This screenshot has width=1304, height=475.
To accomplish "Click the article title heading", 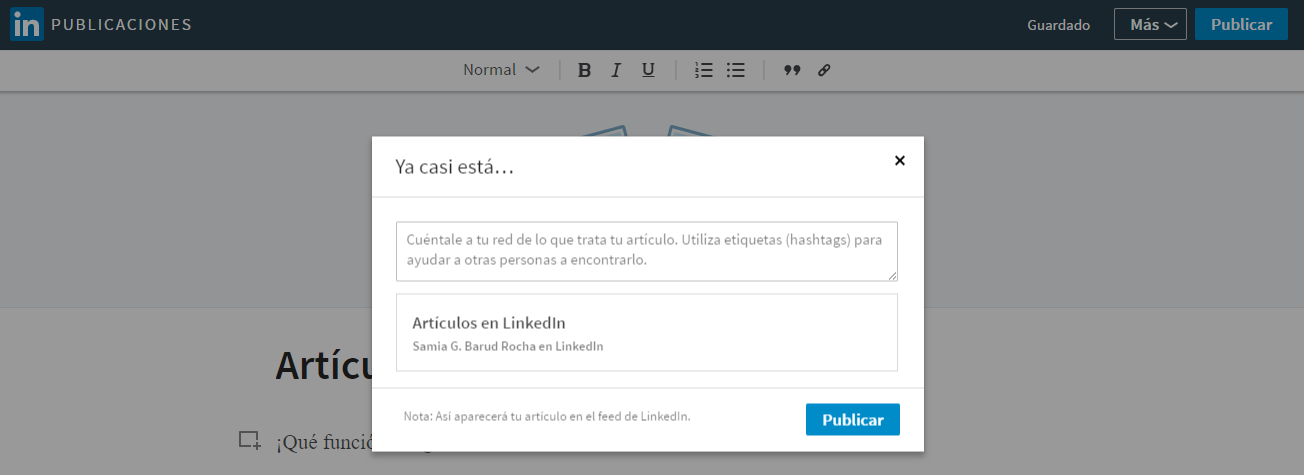I will pos(322,366).
